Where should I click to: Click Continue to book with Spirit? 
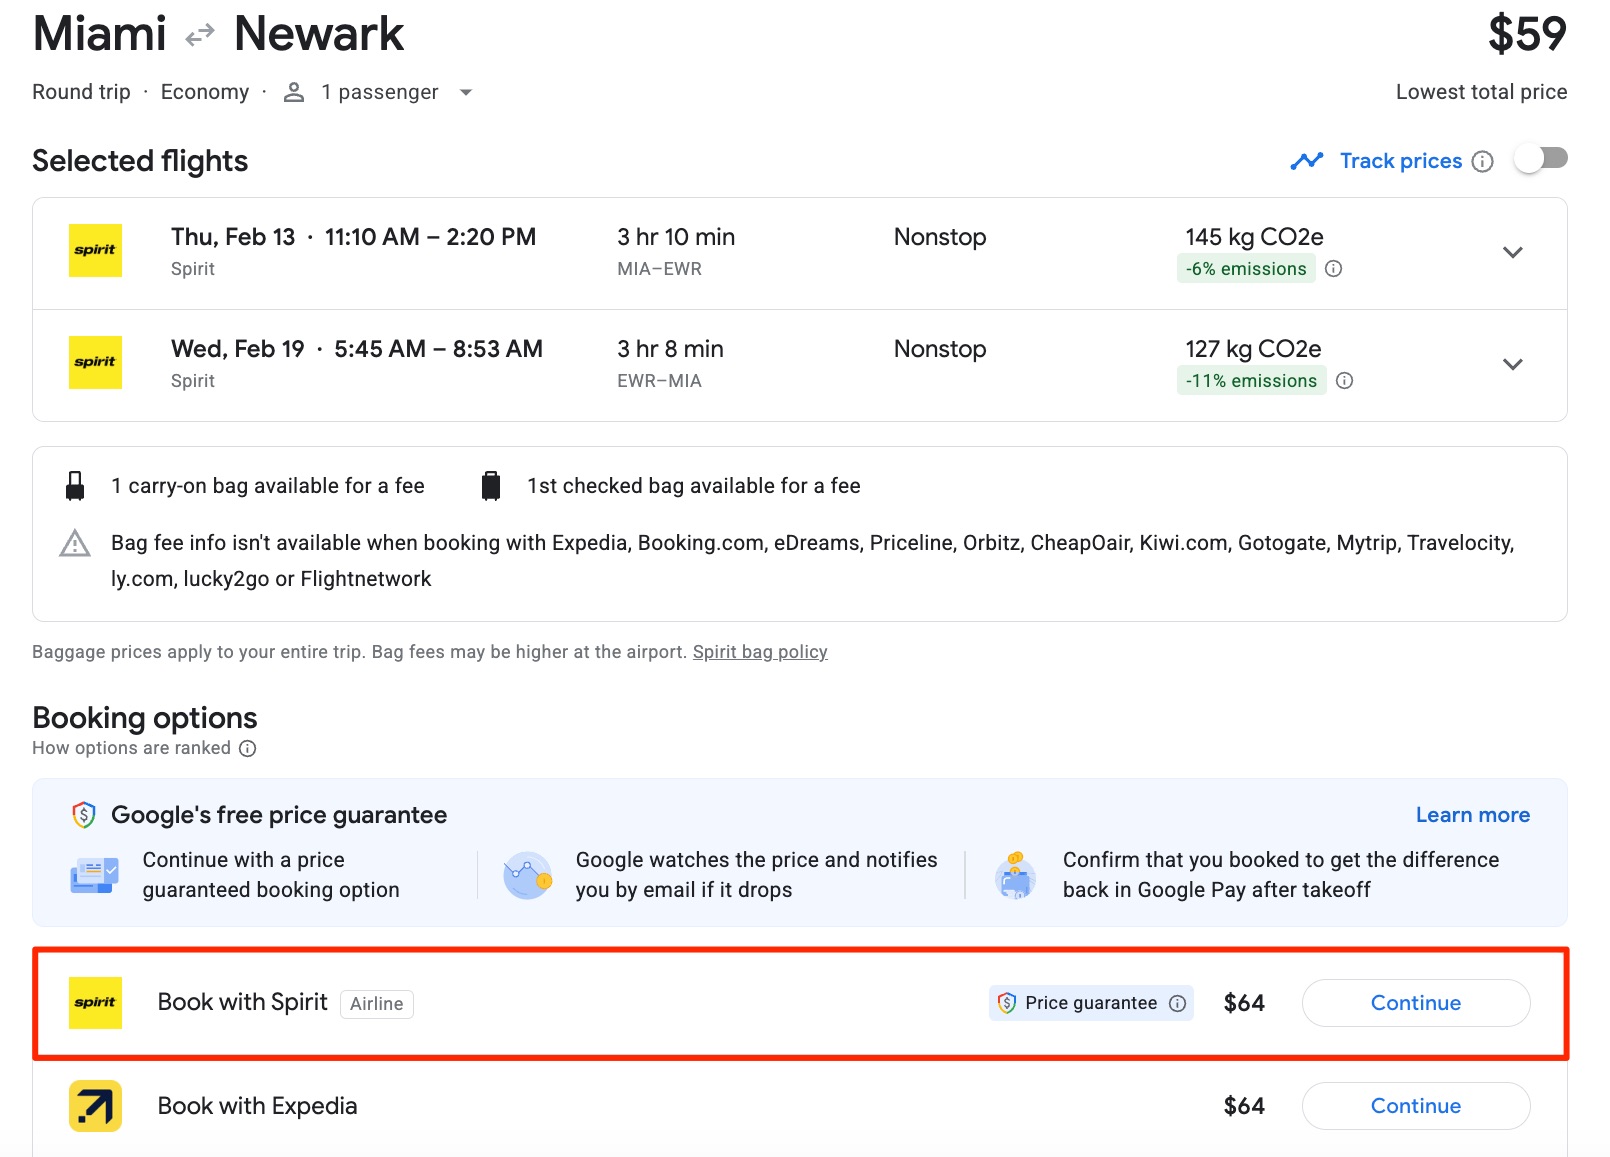1415,1003
